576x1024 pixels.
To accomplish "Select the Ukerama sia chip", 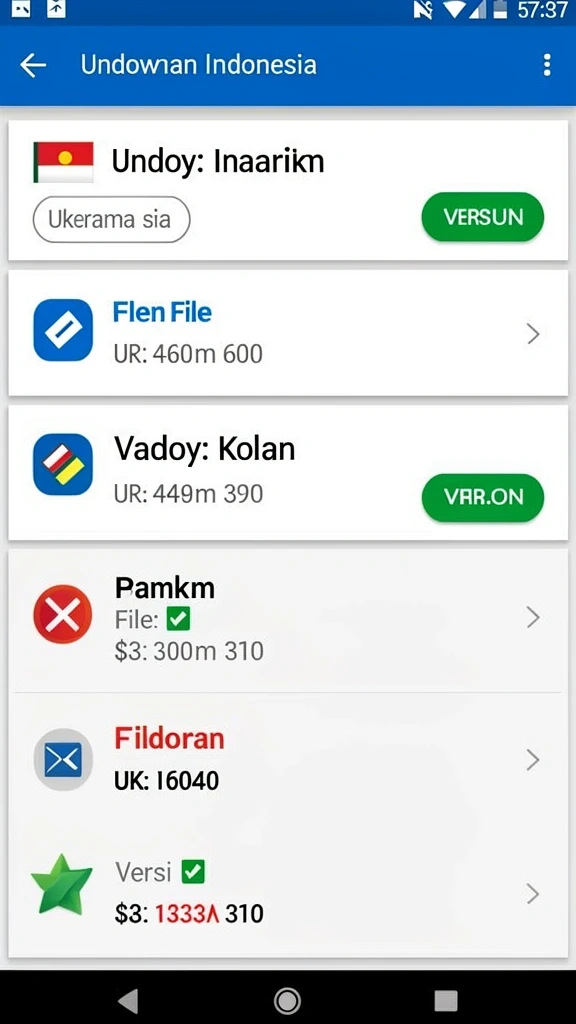I will pos(111,219).
